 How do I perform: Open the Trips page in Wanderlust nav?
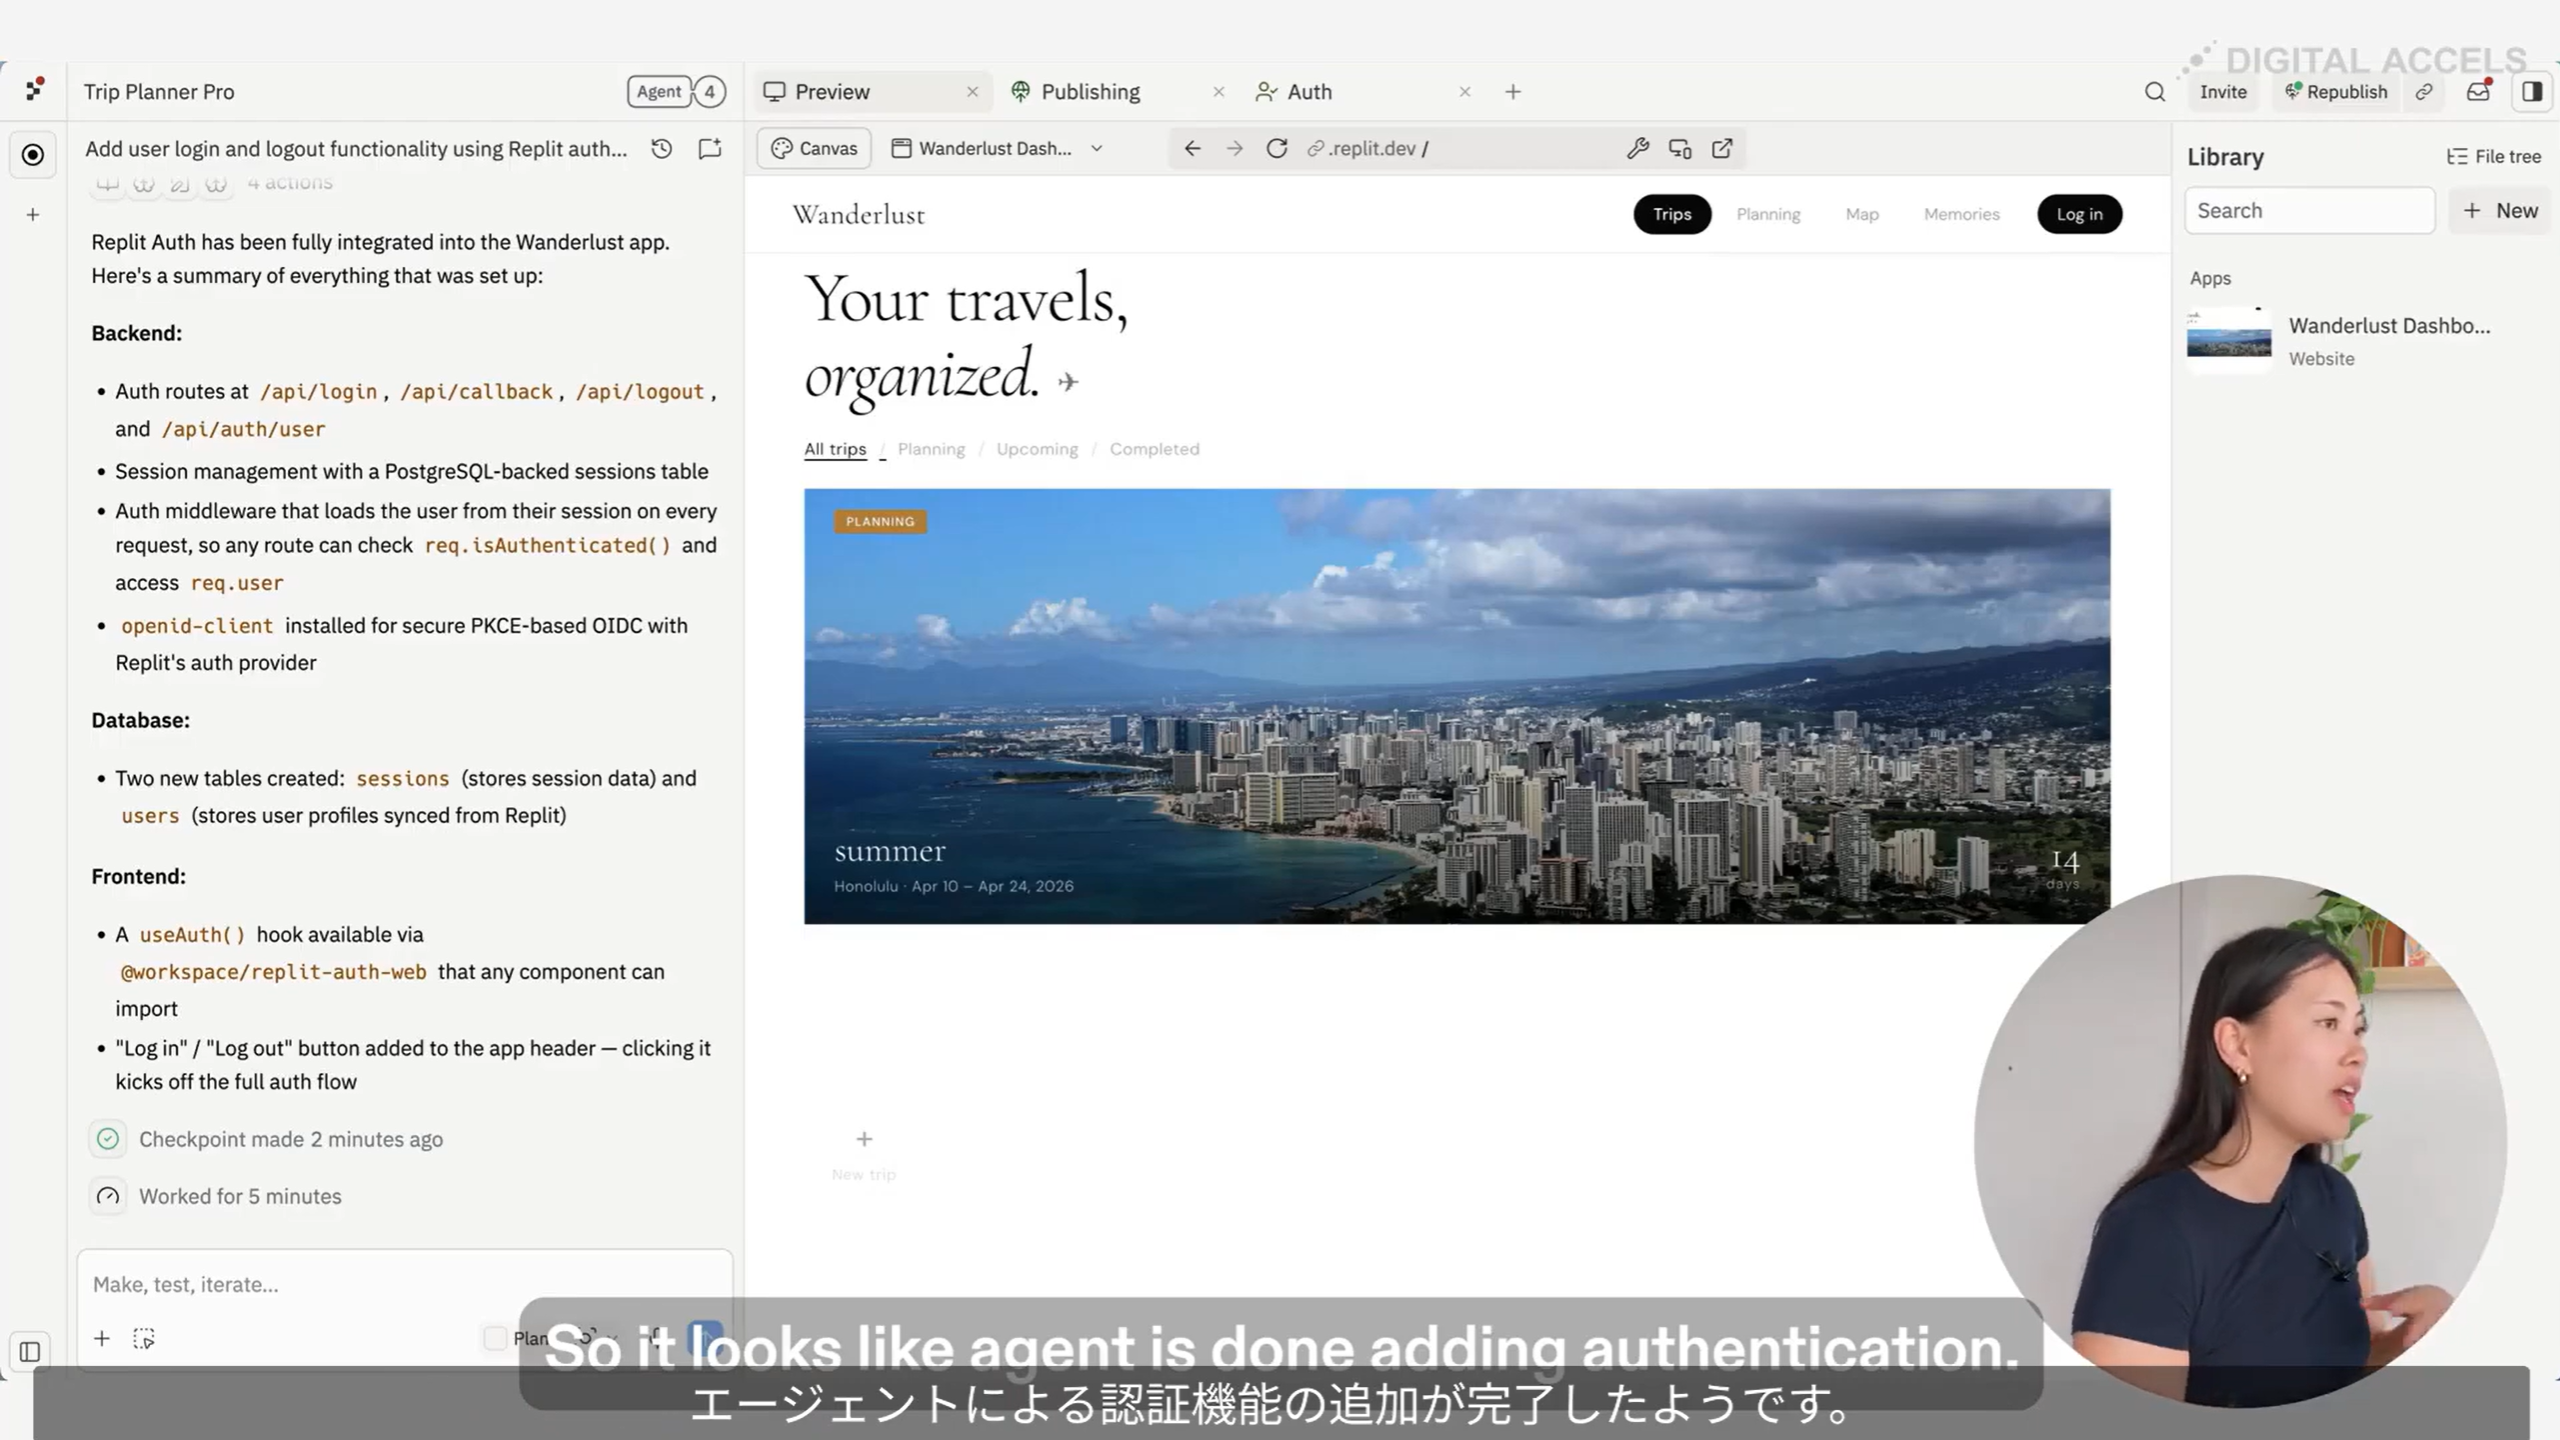coord(1672,214)
